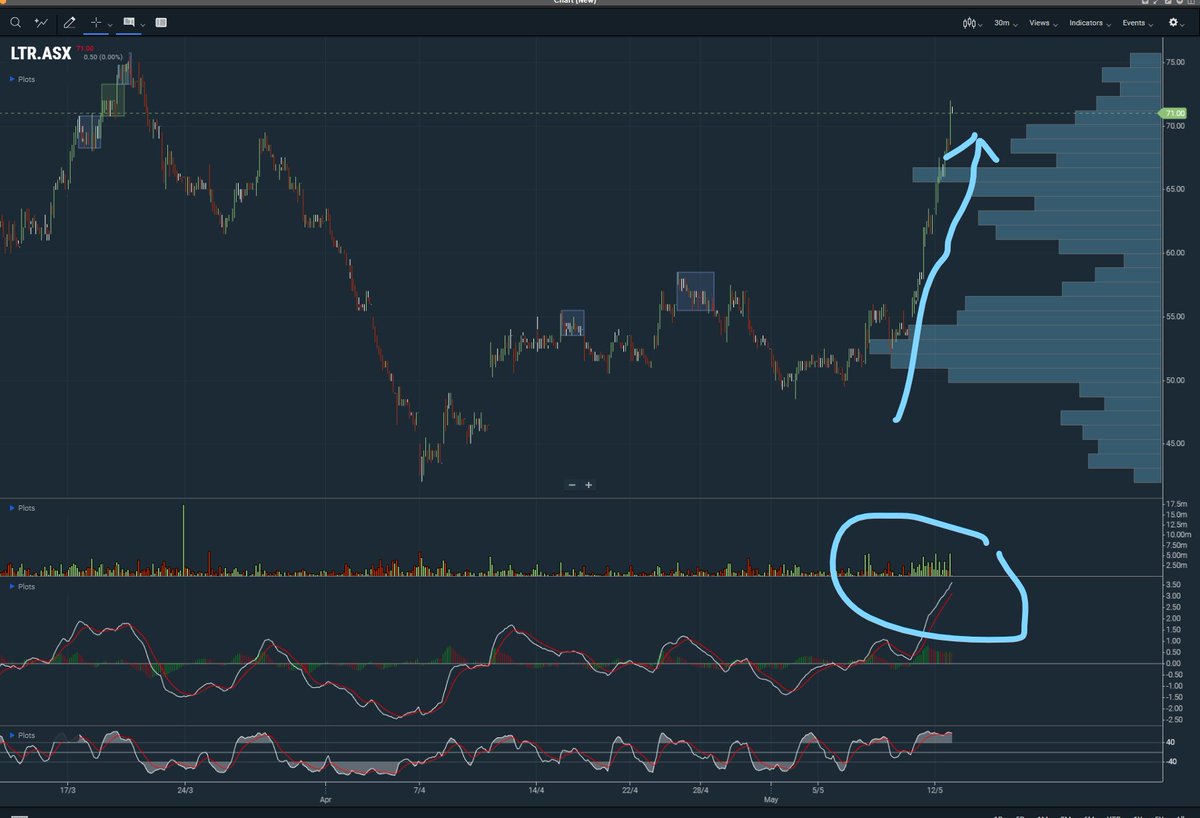Image resolution: width=1200 pixels, height=818 pixels.
Task: Click the LTR.ASX symbol title
Action: (42, 54)
